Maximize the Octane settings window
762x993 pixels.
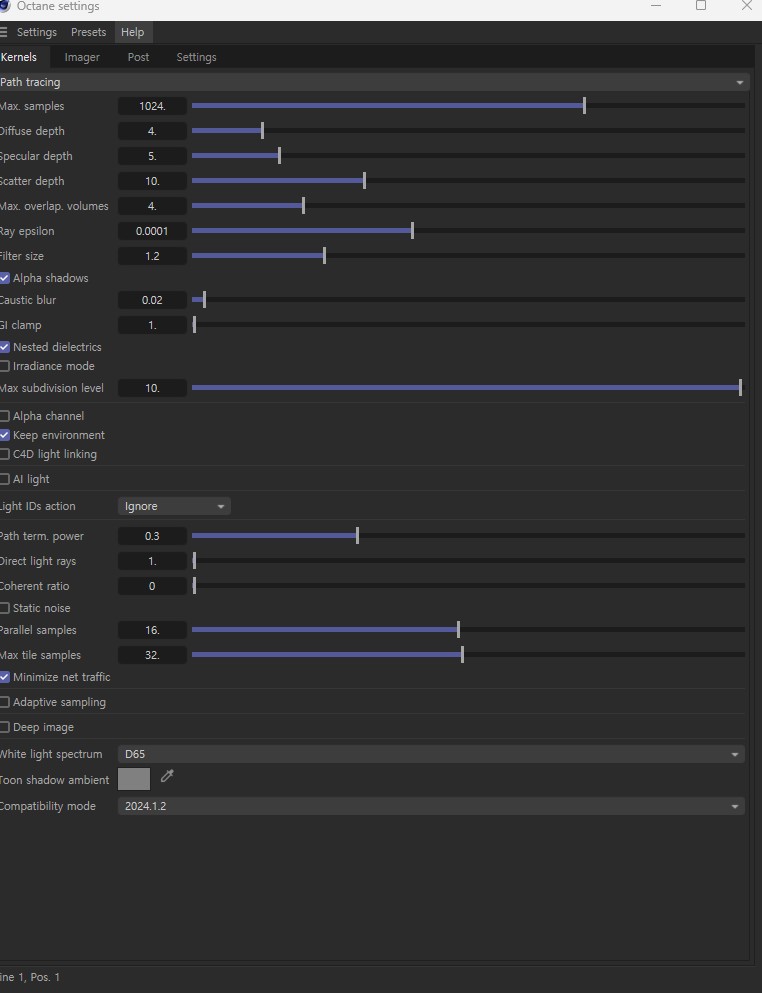click(701, 6)
